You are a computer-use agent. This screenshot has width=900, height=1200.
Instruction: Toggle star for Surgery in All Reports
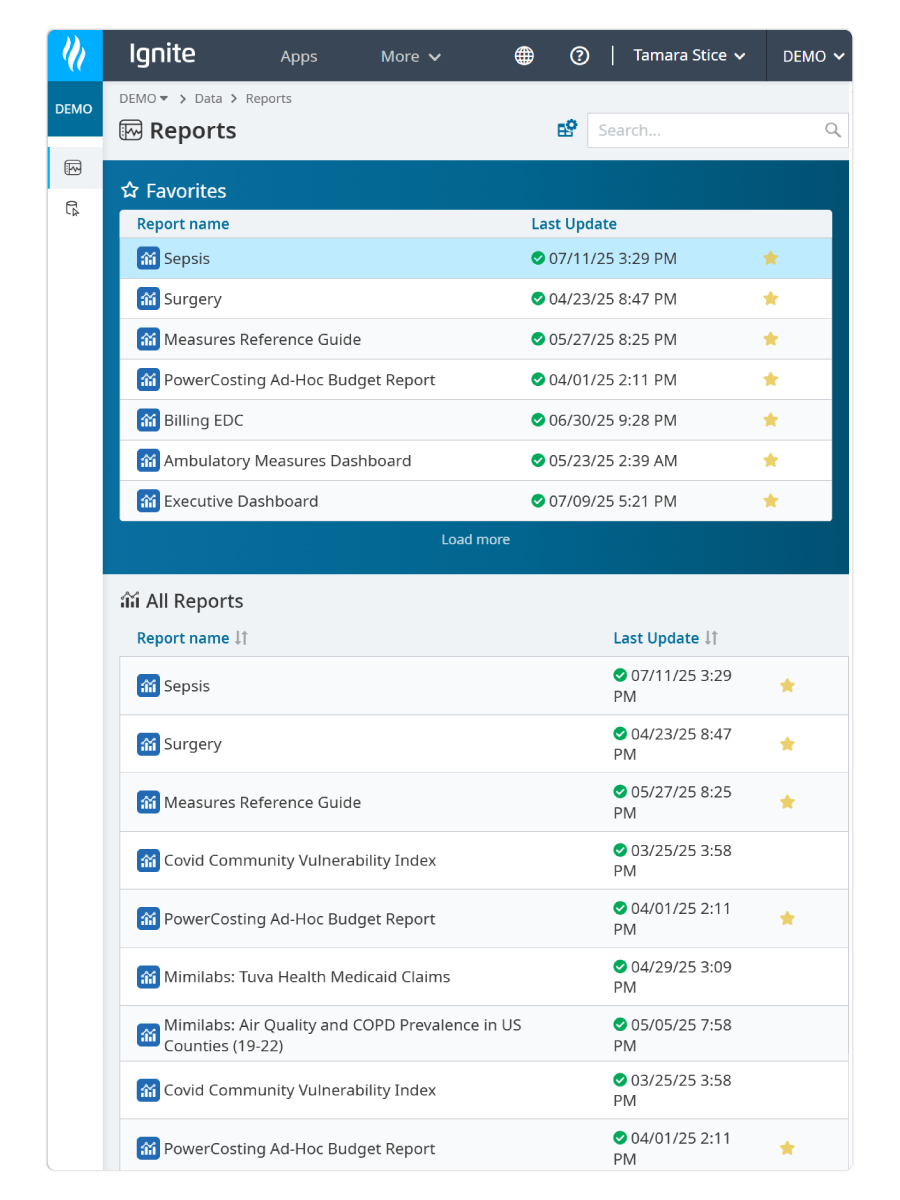point(787,744)
